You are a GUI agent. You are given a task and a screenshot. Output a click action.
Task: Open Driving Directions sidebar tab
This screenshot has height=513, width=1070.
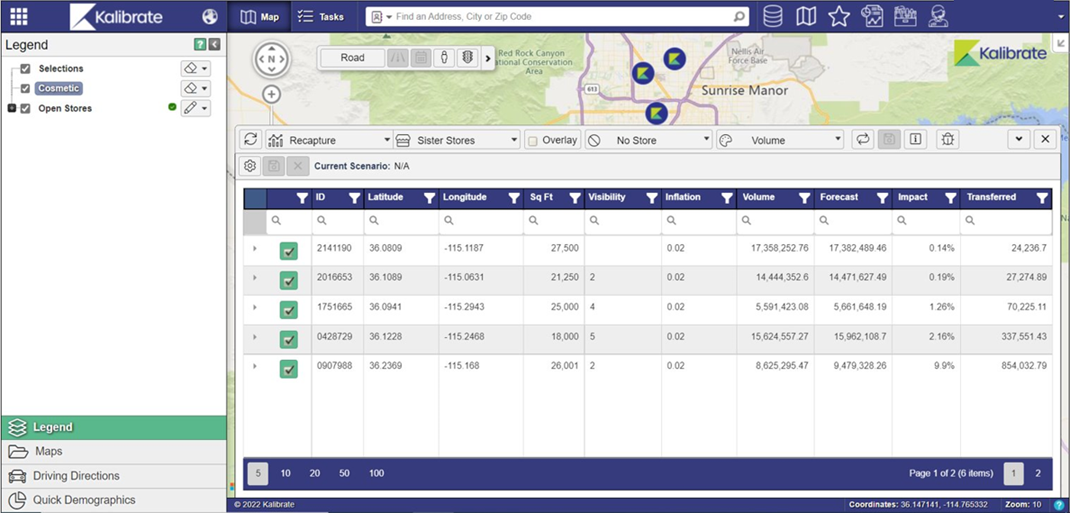[x=113, y=476]
